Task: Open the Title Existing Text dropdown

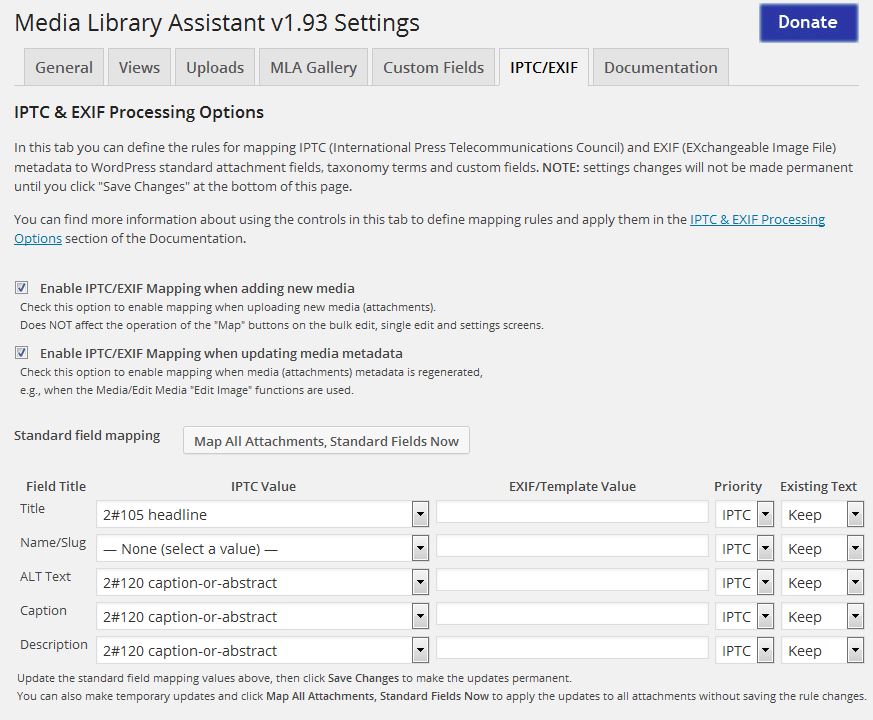Action: click(x=822, y=515)
